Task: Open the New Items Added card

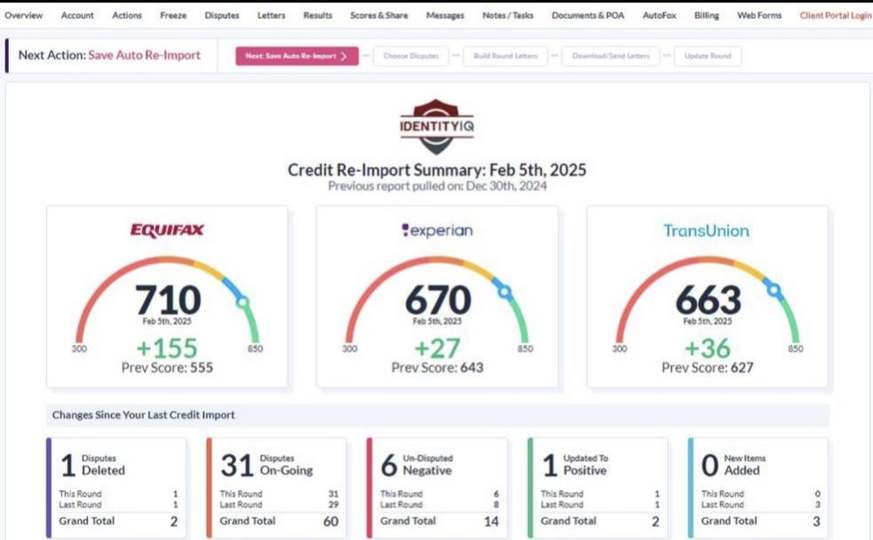Action: (x=758, y=488)
